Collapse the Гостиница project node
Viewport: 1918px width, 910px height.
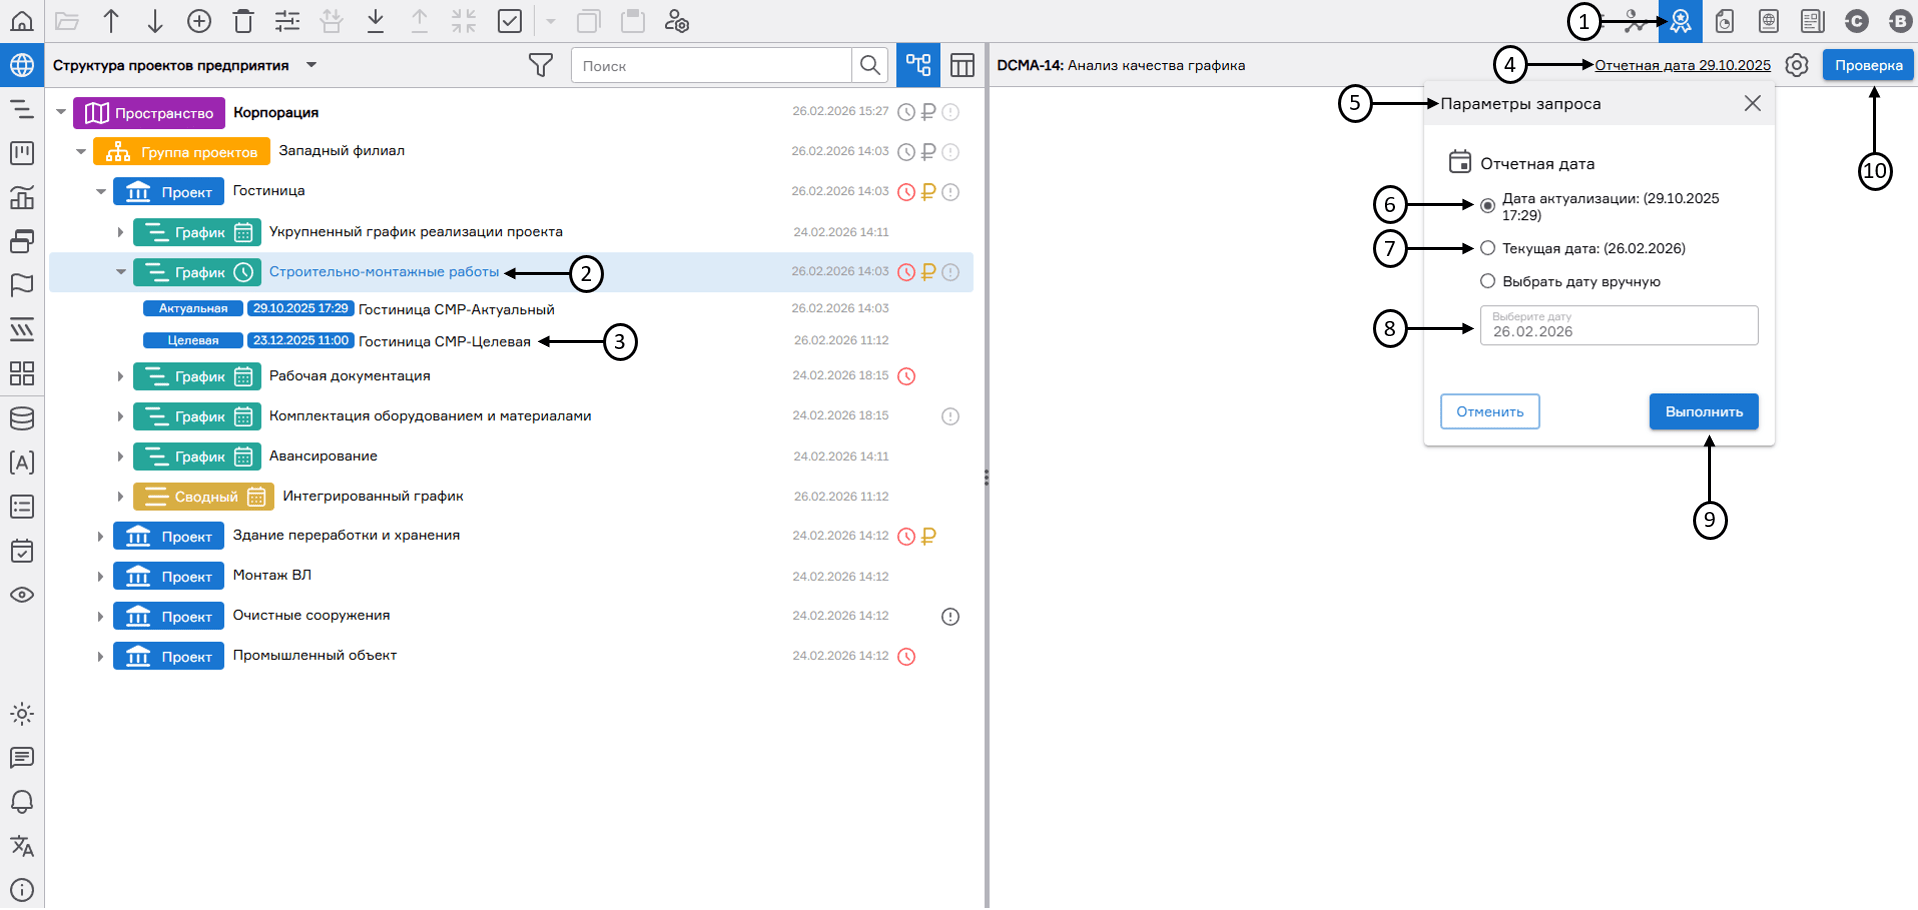click(x=101, y=191)
